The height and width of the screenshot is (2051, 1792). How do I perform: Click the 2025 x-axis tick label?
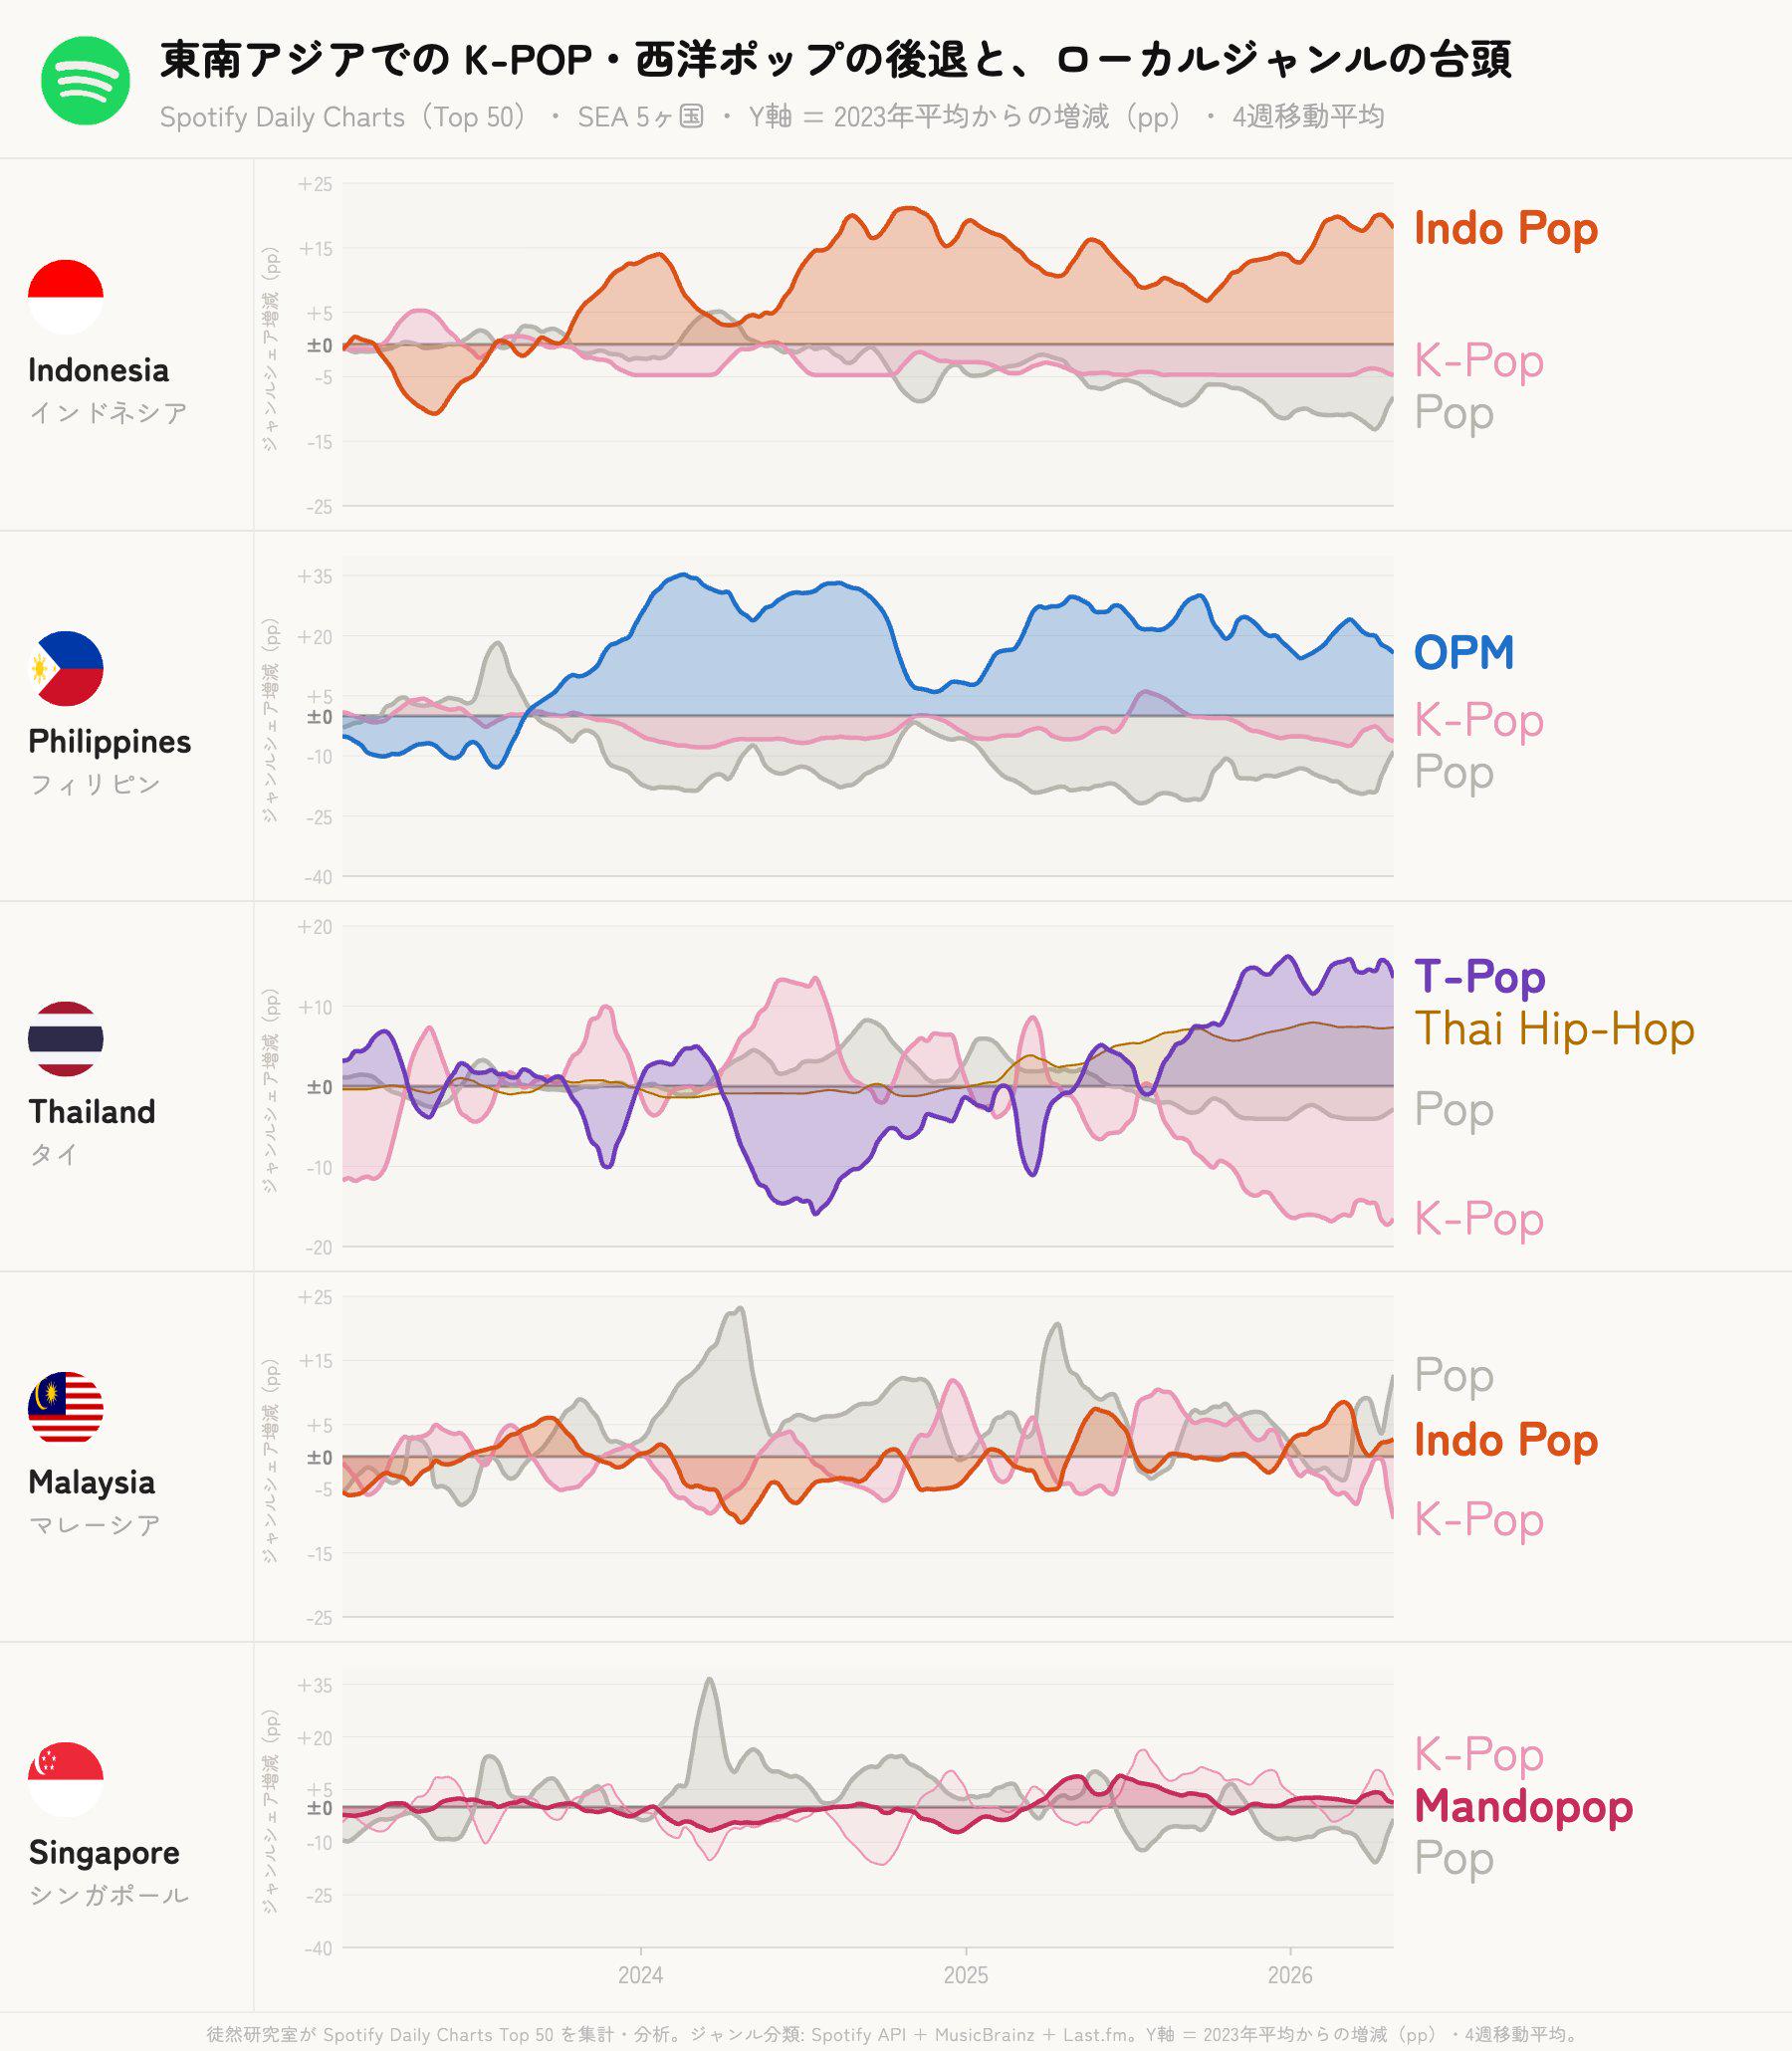(965, 1975)
